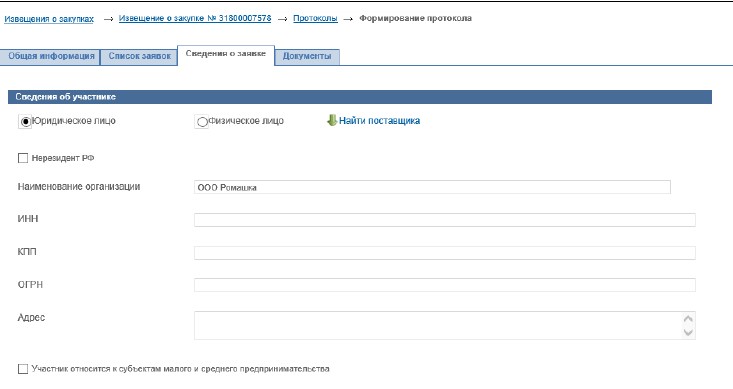Image resolution: width=733 pixels, height=389 pixels.
Task: Go to the Документы tab
Action: (x=307, y=57)
